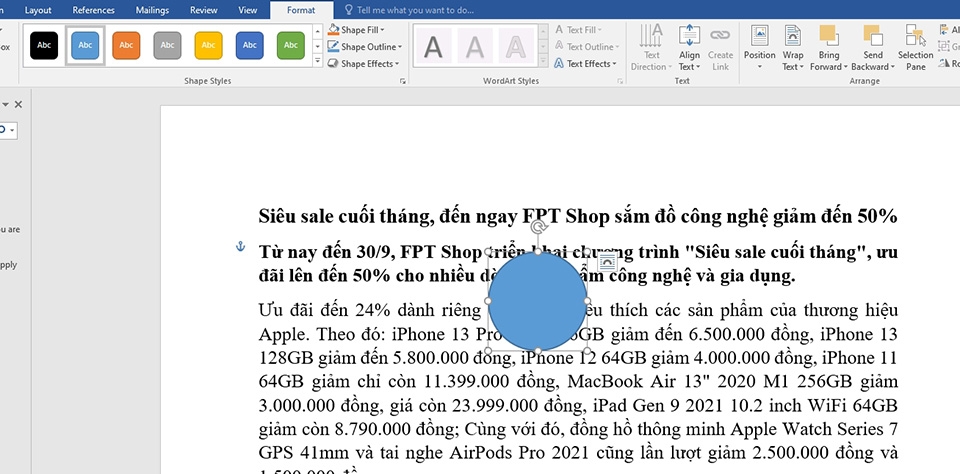Switch to the References tab

[x=93, y=10]
